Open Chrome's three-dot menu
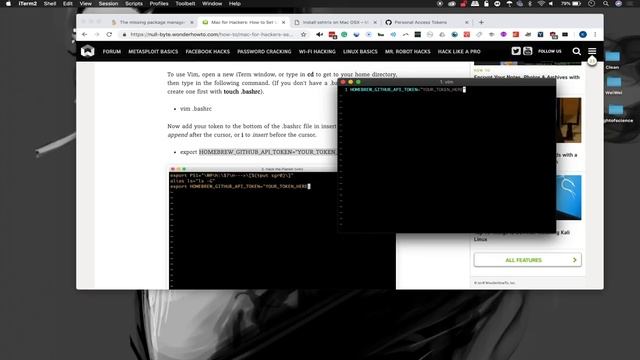The height and width of the screenshot is (360, 640). (x=595, y=35)
